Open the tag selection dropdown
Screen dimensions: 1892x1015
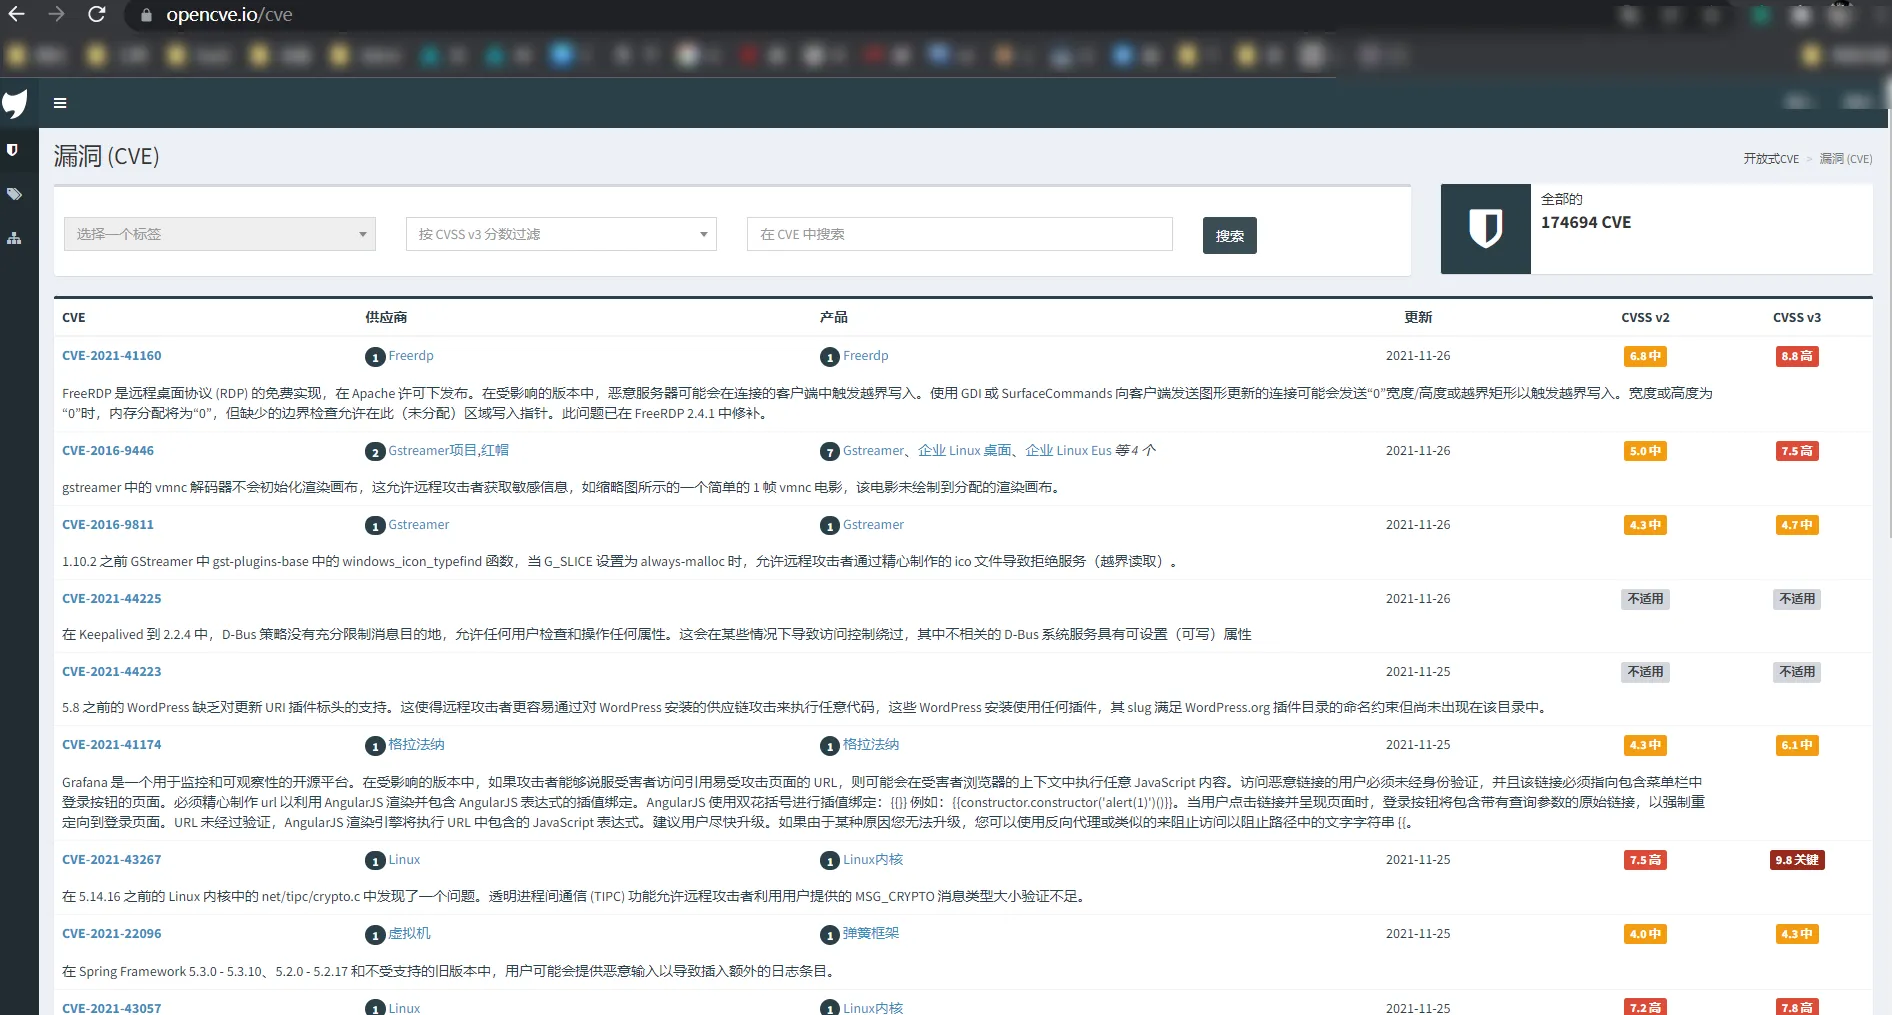220,234
